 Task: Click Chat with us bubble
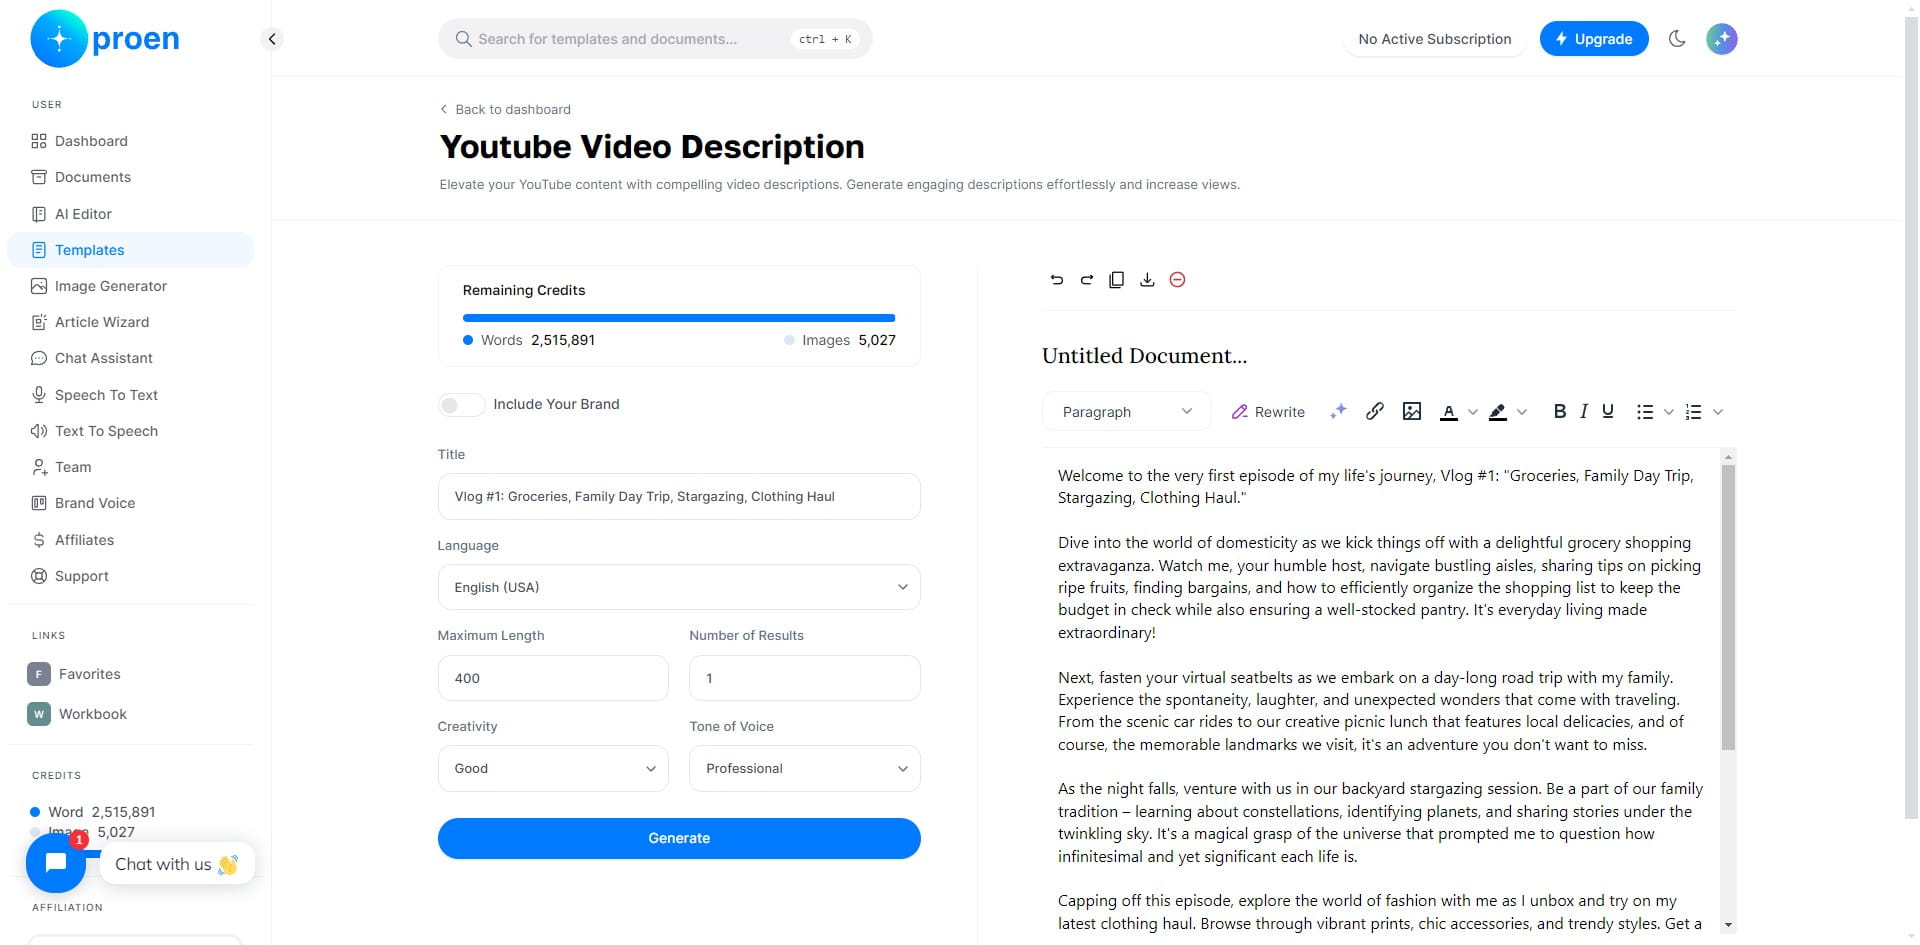point(177,864)
